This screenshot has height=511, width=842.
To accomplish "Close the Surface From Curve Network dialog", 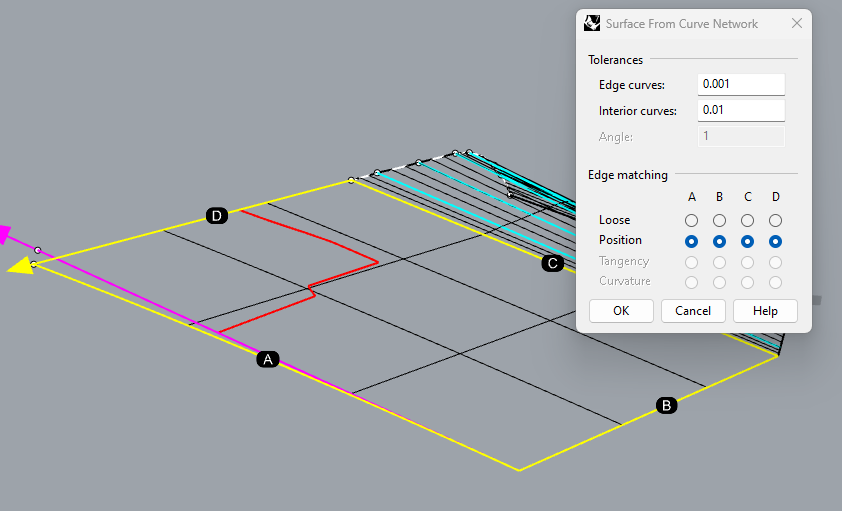I will pyautogui.click(x=797, y=23).
